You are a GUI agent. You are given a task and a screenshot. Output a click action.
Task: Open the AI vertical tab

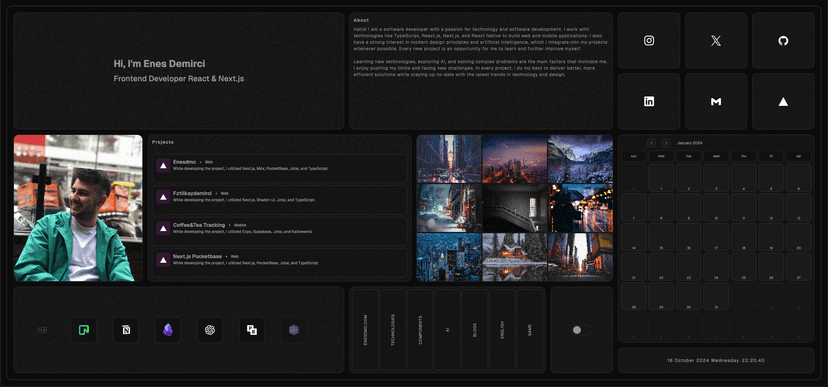click(x=447, y=330)
